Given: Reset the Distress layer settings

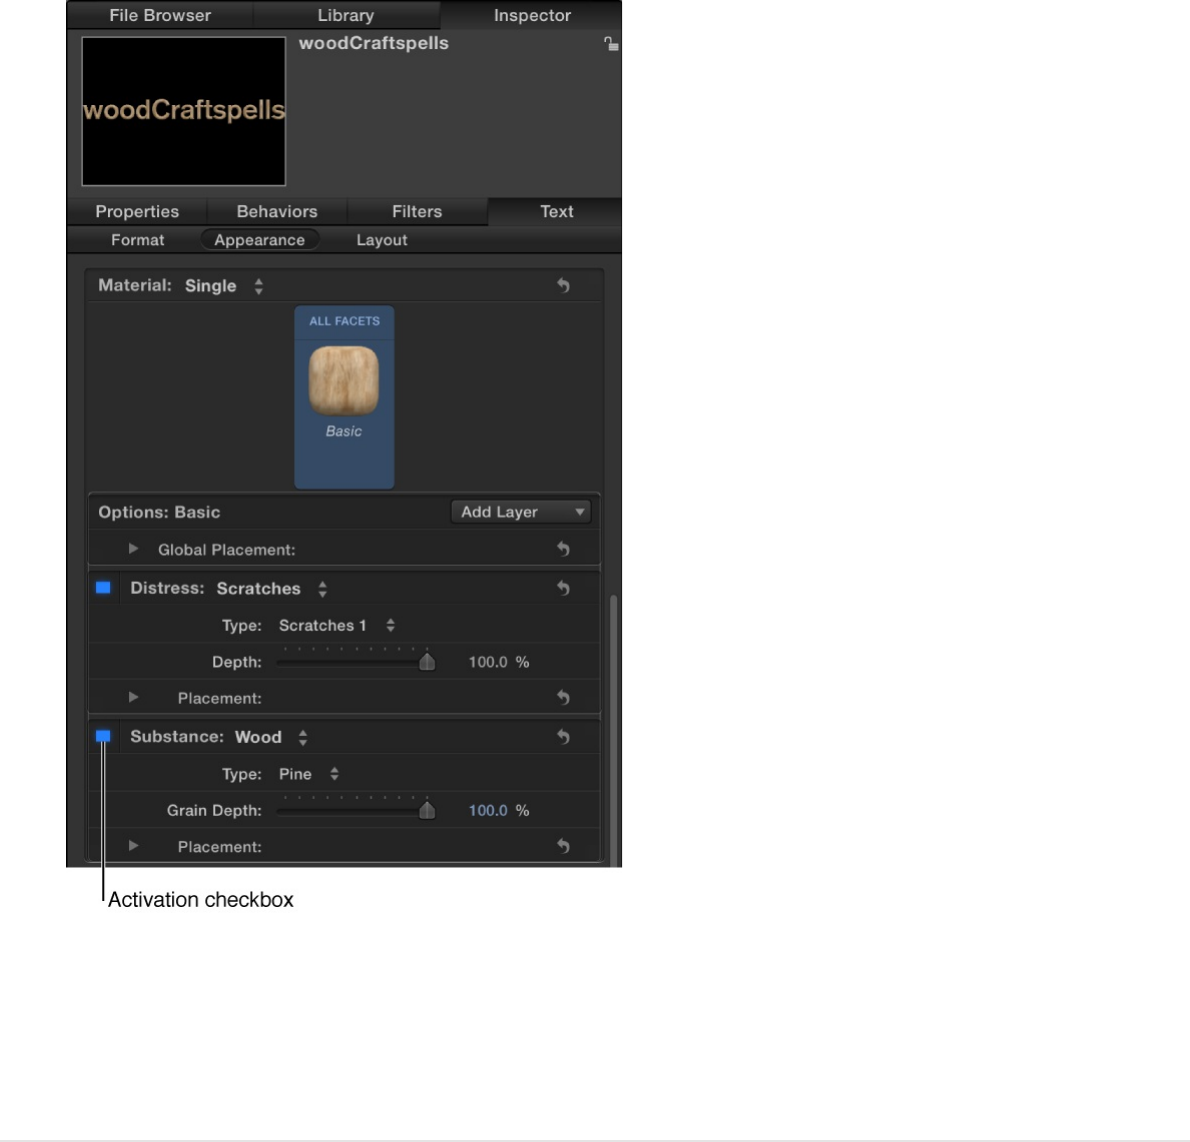Looking at the screenshot, I should point(563,588).
